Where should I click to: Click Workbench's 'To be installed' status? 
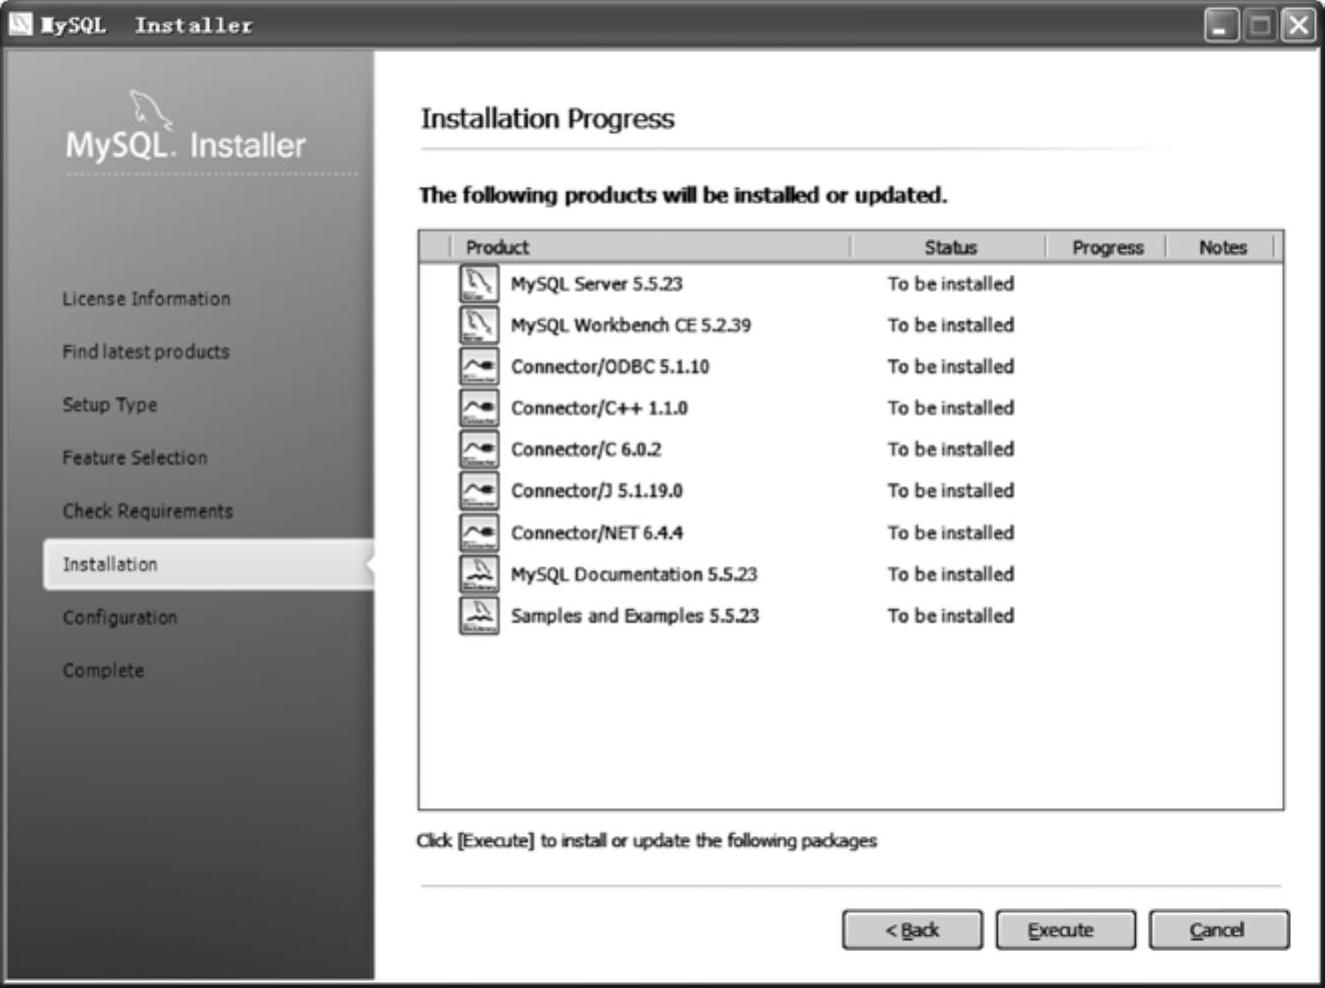tap(951, 325)
